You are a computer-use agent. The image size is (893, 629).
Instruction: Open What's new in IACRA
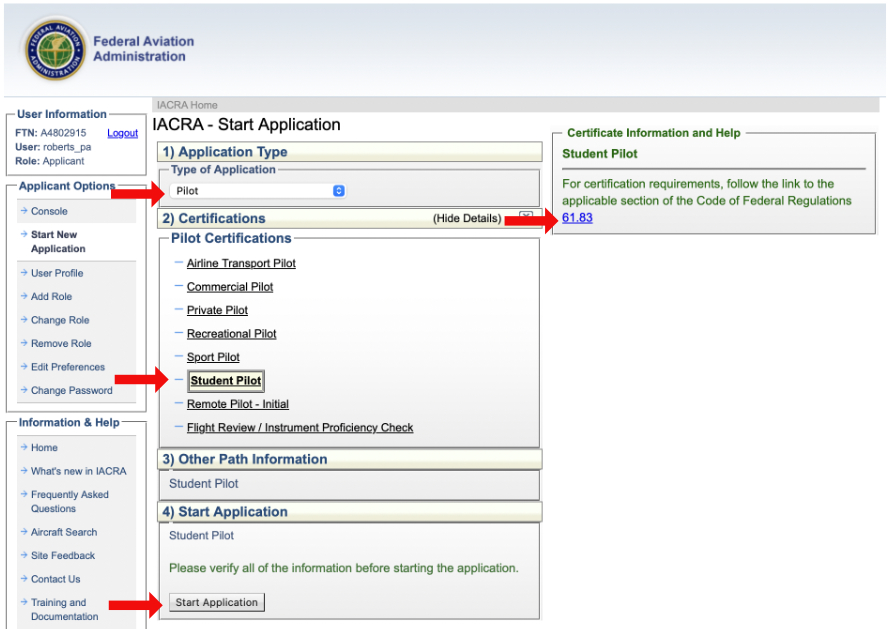tap(79, 471)
